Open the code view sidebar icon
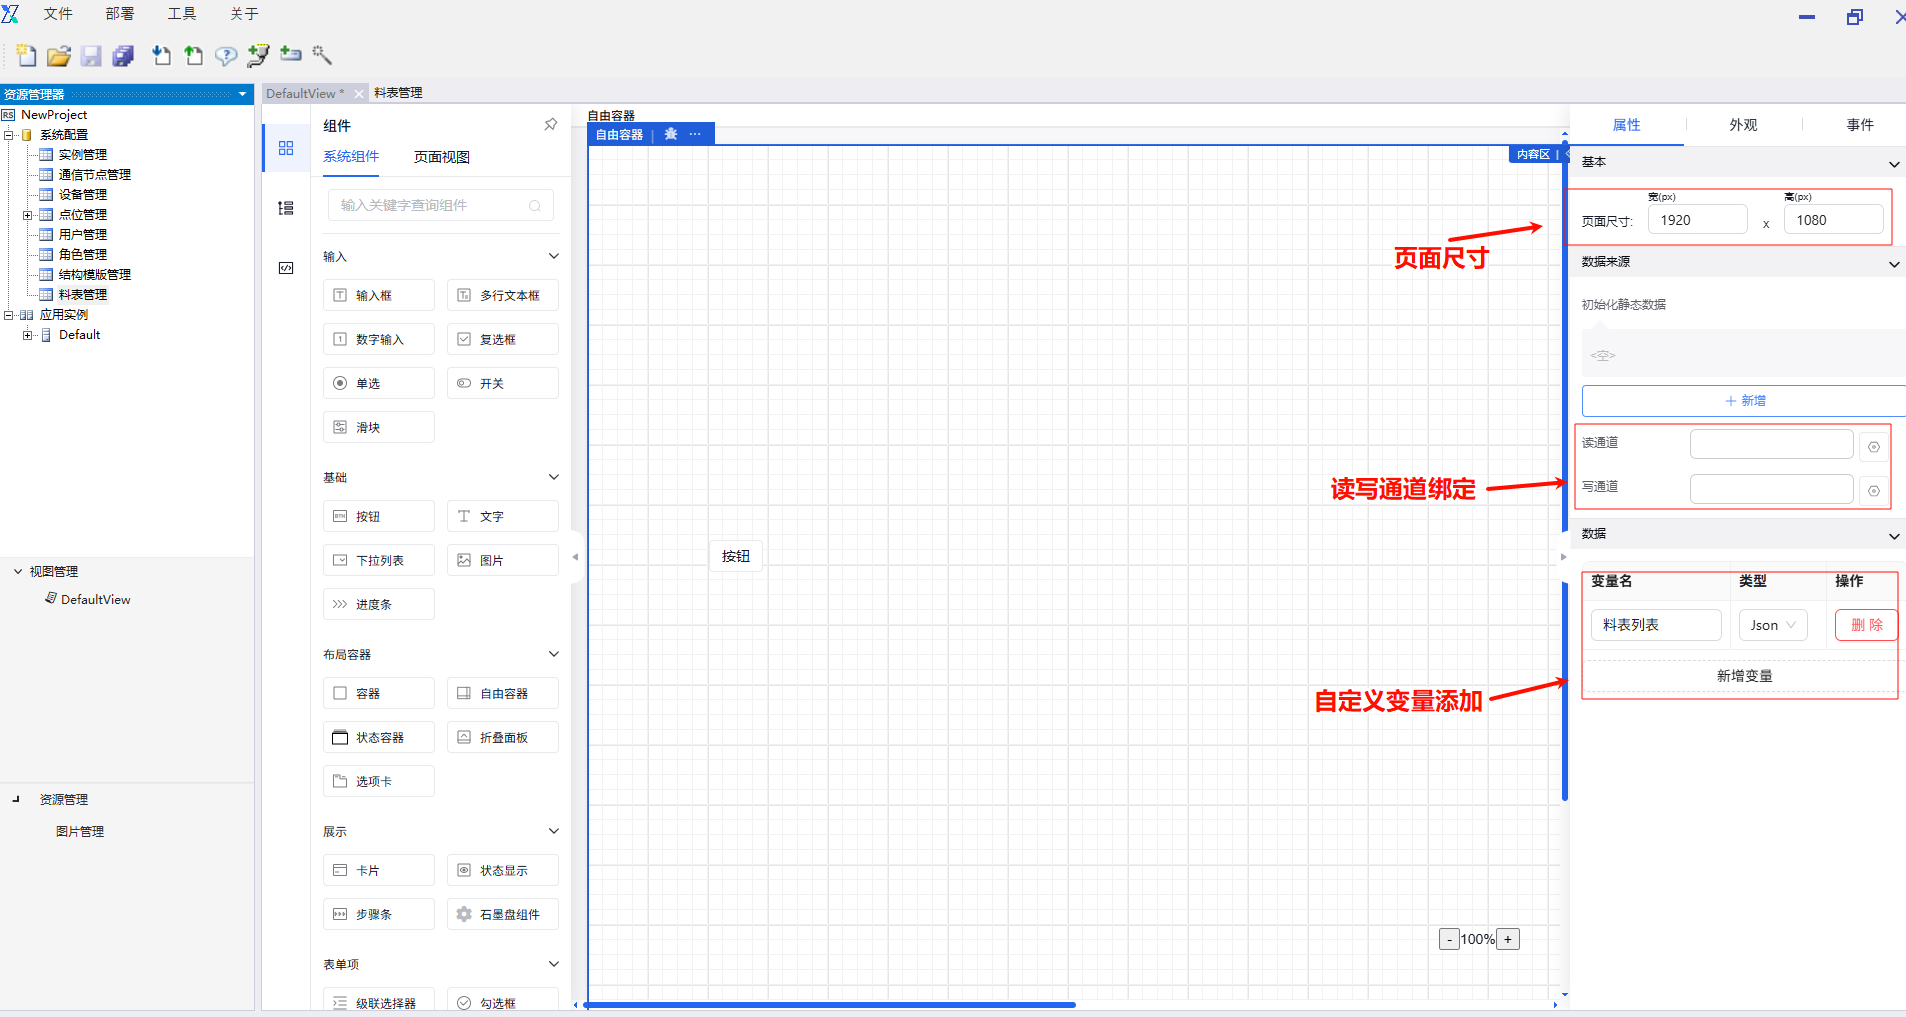Viewport: 1906px width, 1017px height. (x=286, y=268)
